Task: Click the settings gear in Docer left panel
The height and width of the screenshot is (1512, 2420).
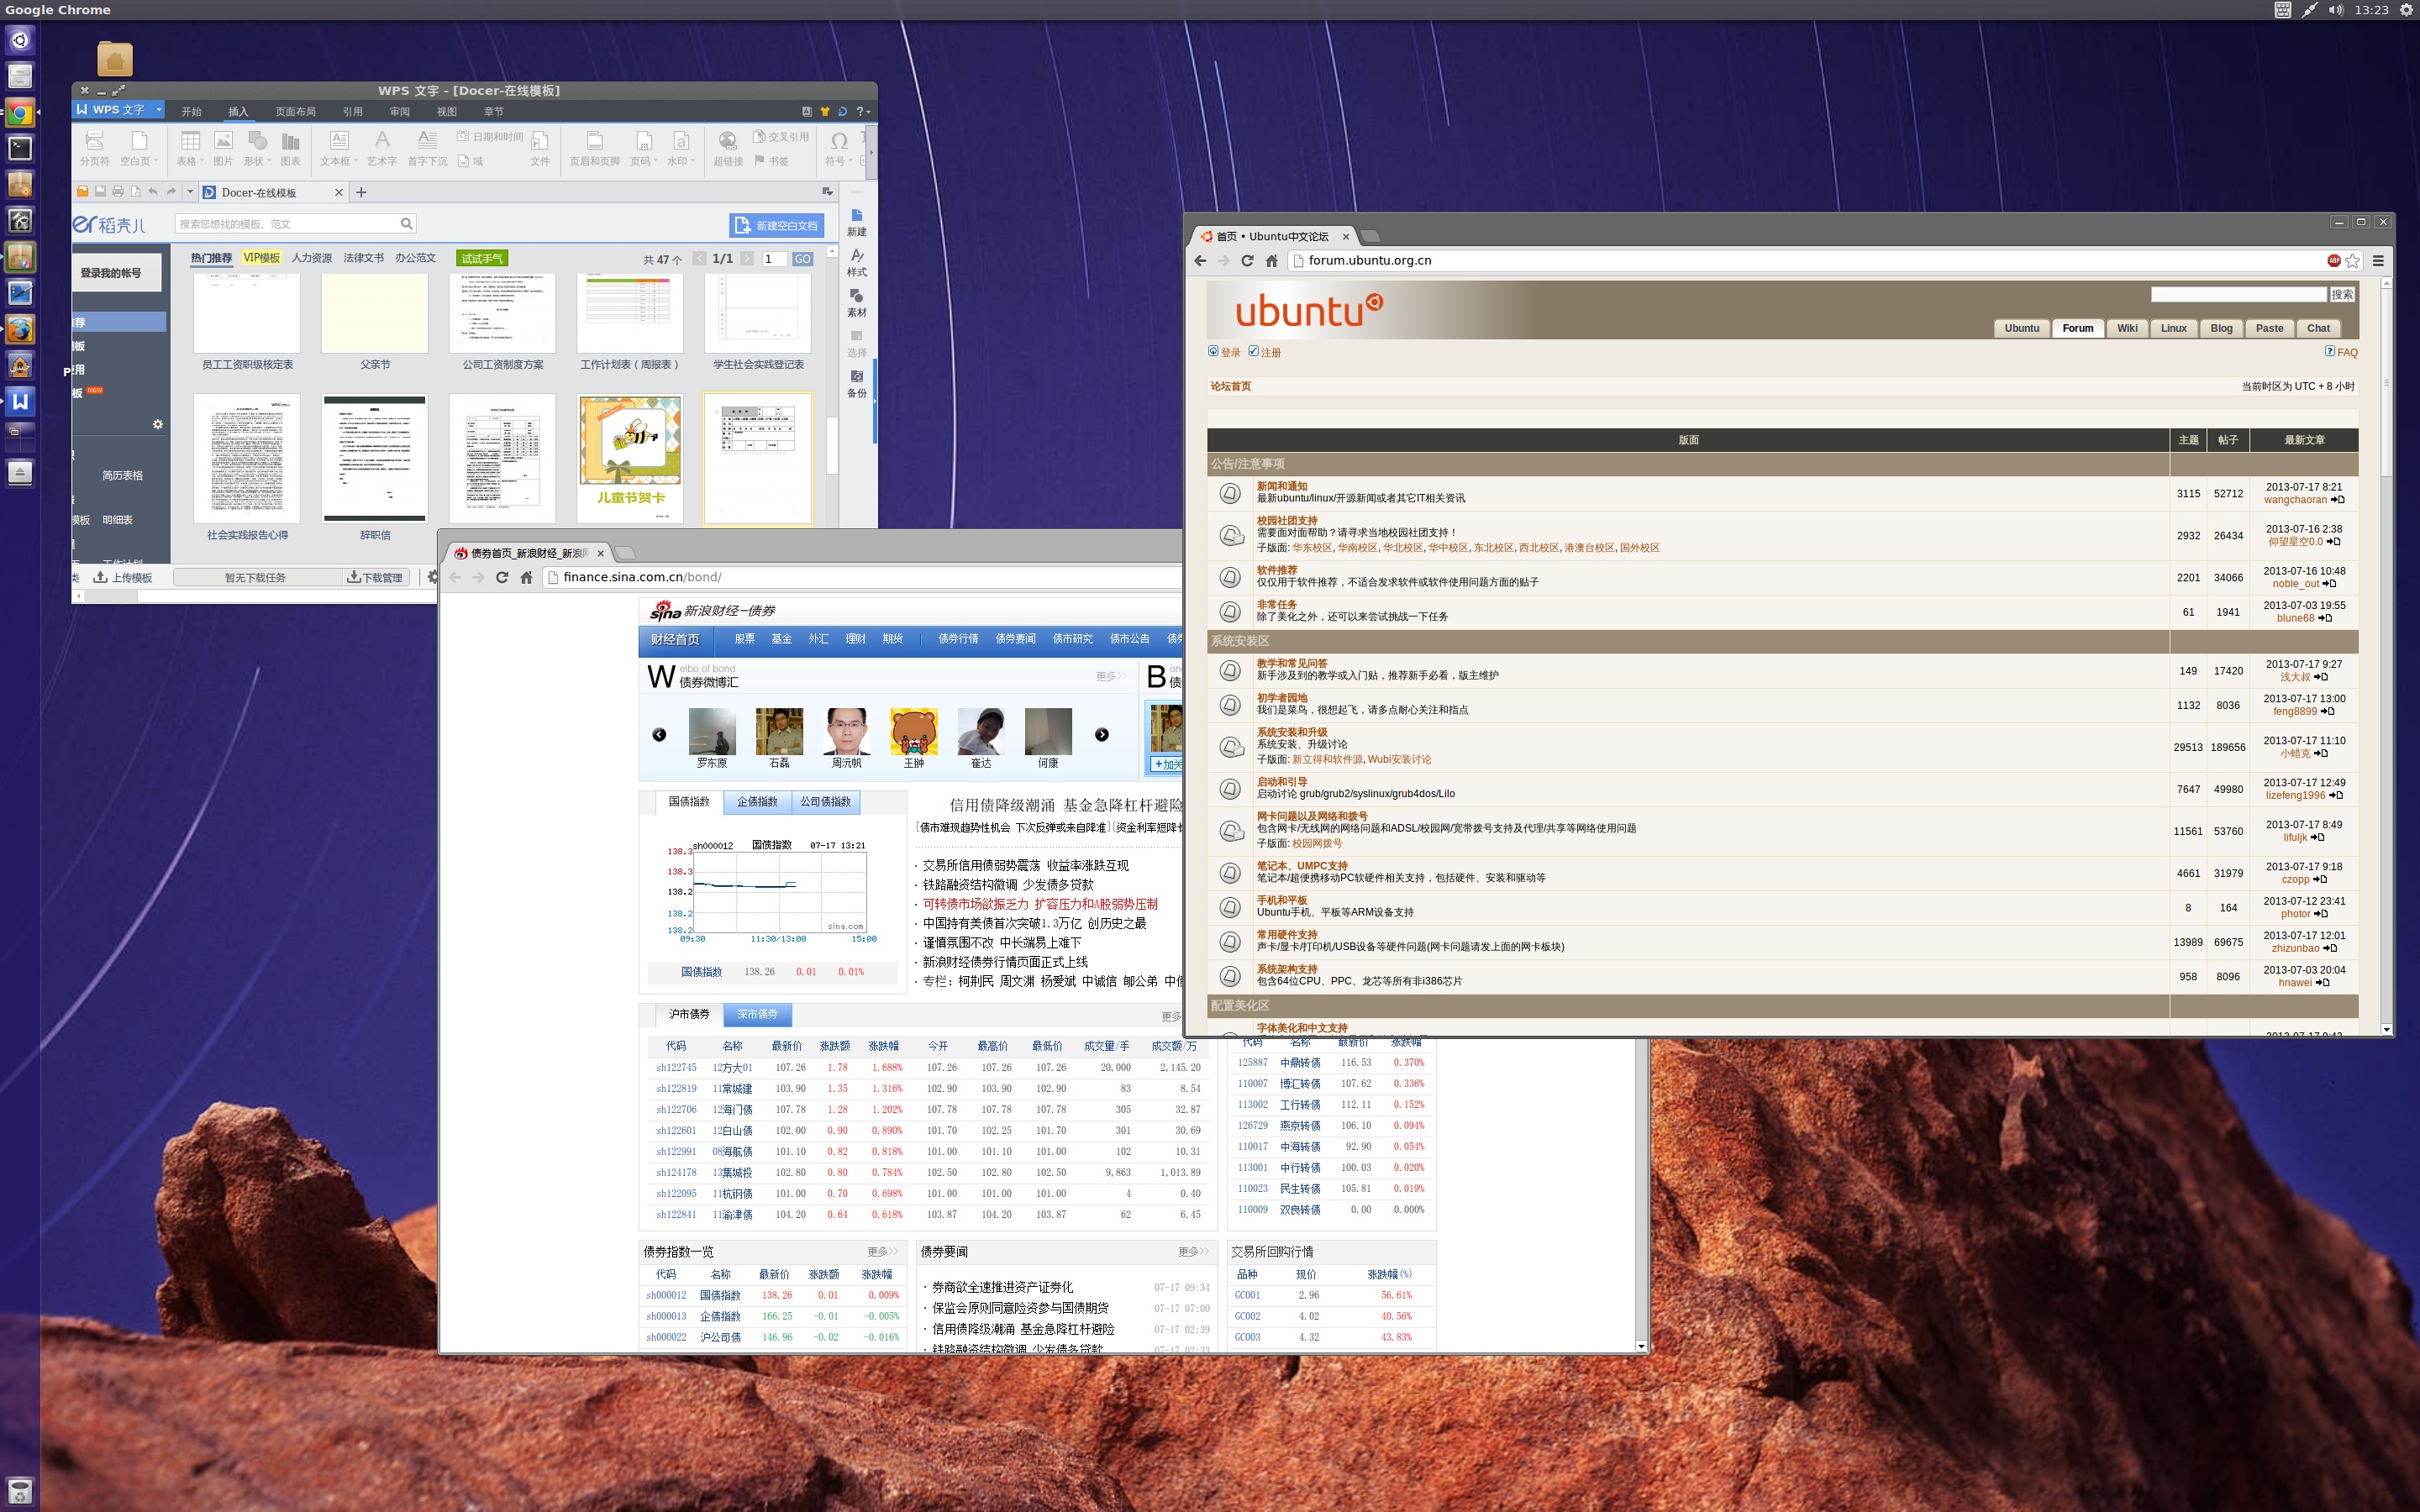Action: pyautogui.click(x=157, y=424)
